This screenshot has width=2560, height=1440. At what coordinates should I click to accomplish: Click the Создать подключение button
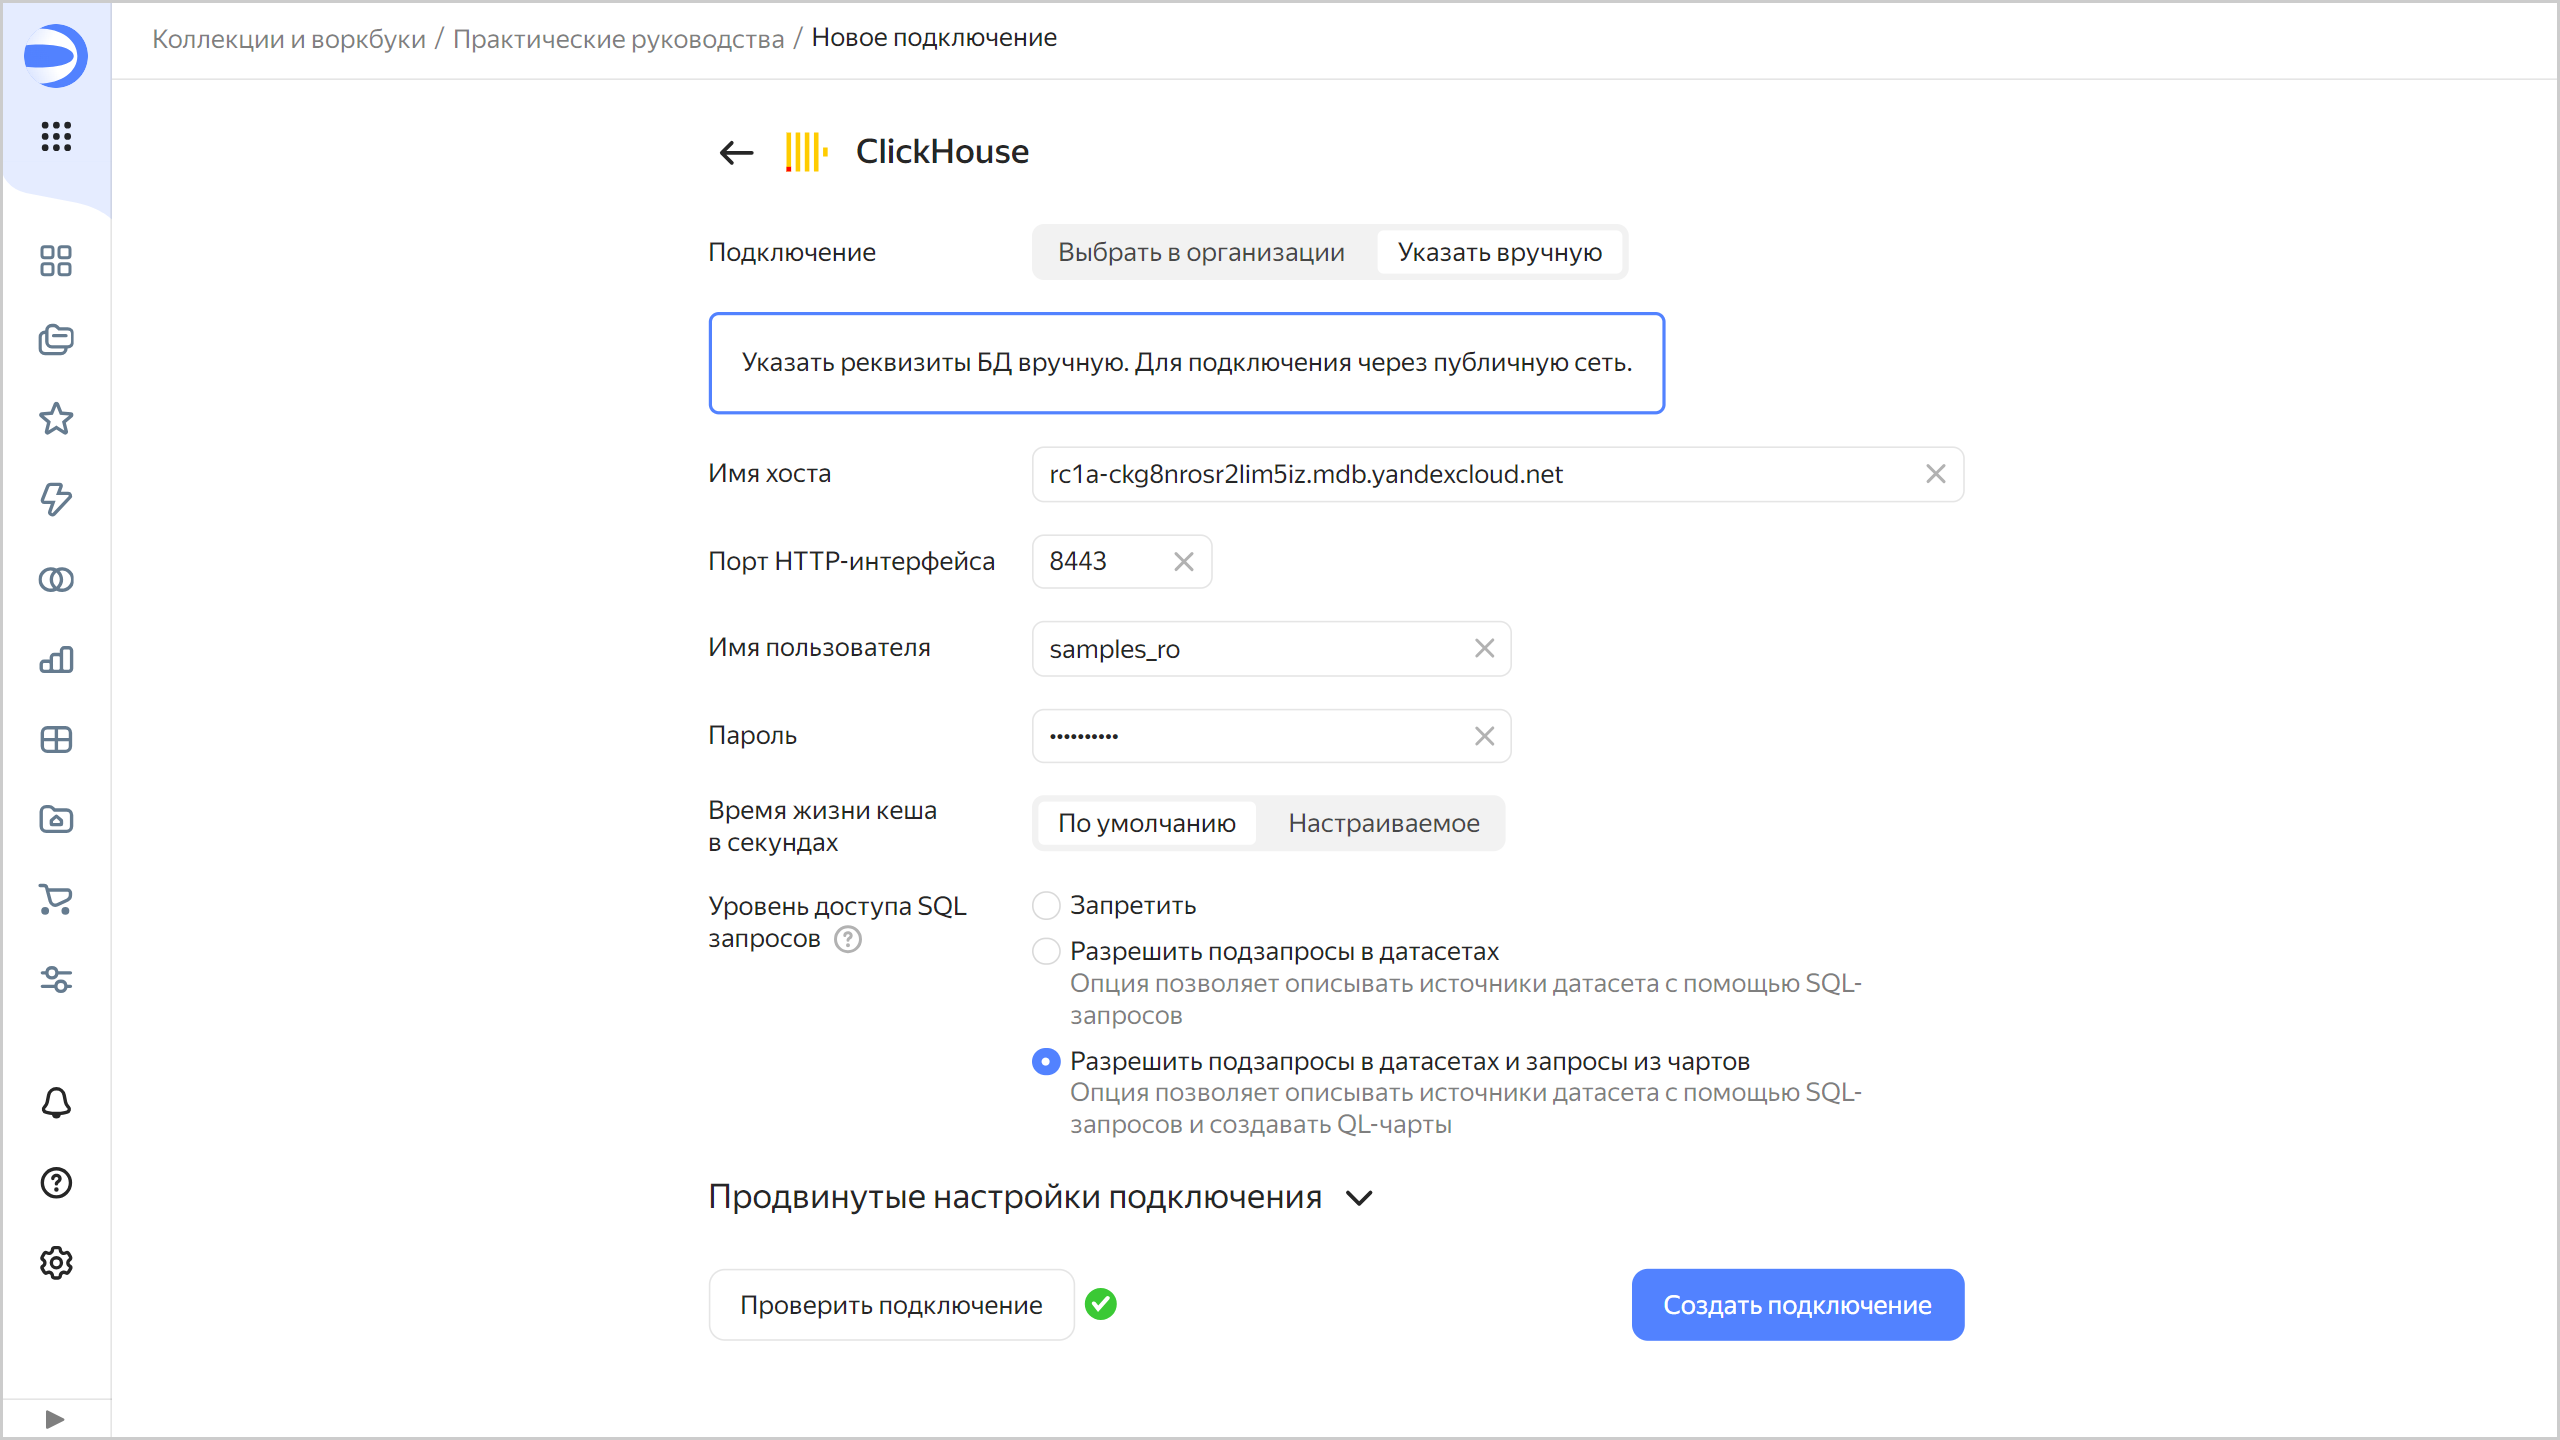[x=1796, y=1304]
